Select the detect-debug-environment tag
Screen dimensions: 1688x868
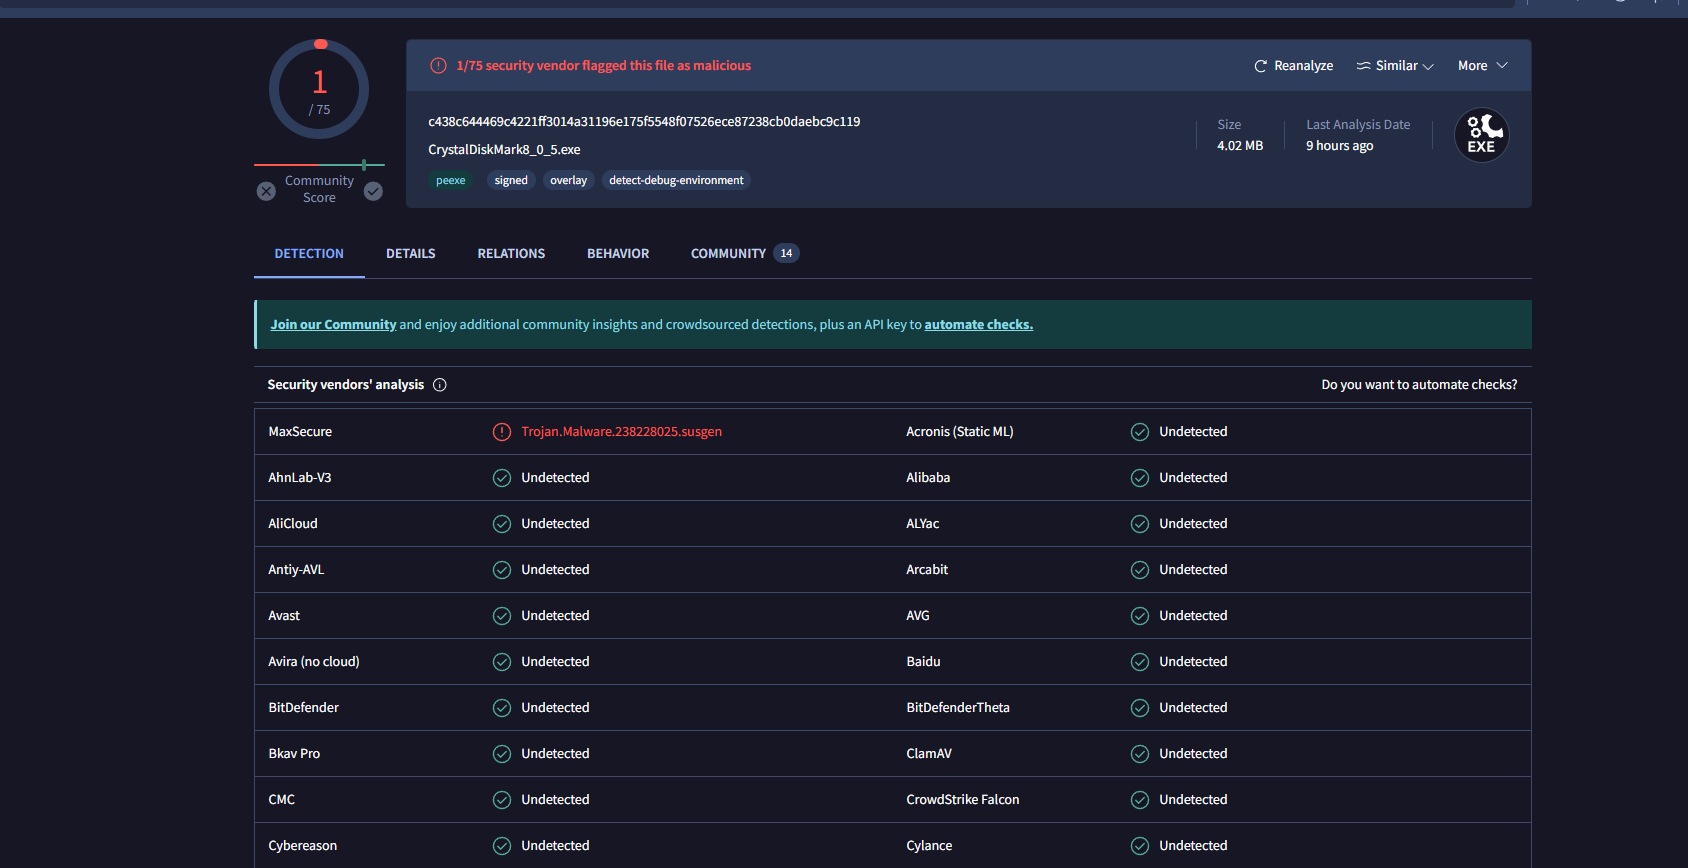coord(676,181)
